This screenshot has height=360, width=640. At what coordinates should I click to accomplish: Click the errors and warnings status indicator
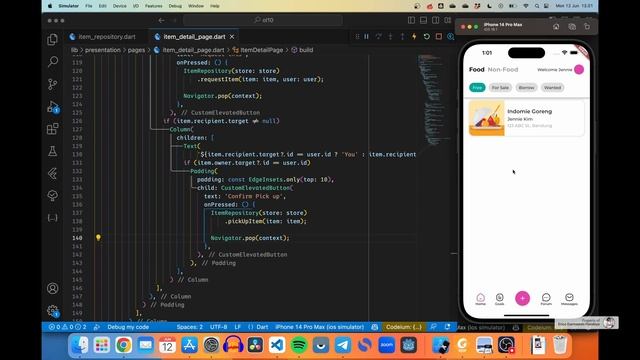point(67,327)
